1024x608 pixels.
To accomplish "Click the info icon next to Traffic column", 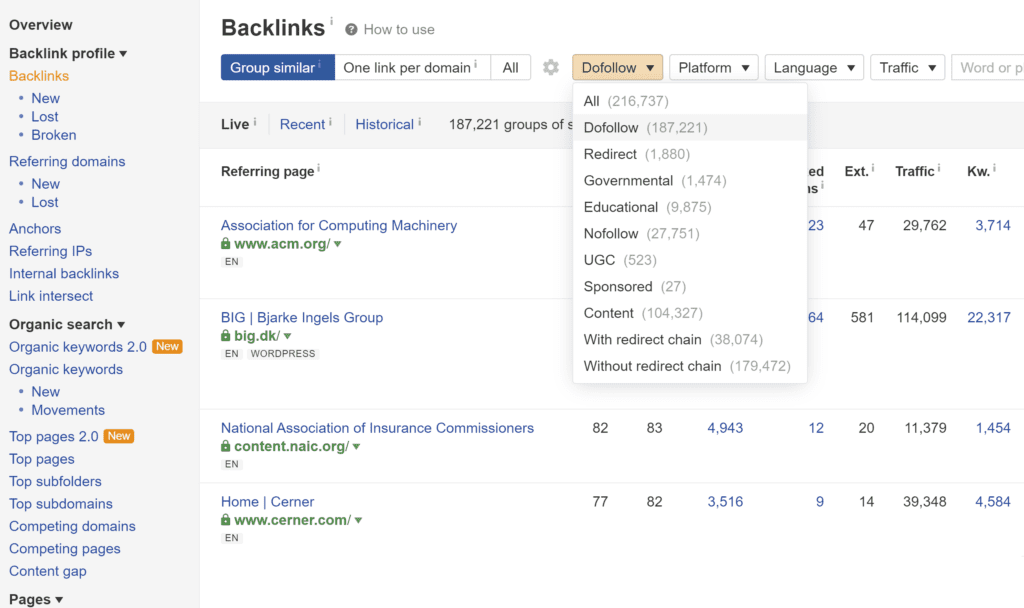I will tap(939, 168).
